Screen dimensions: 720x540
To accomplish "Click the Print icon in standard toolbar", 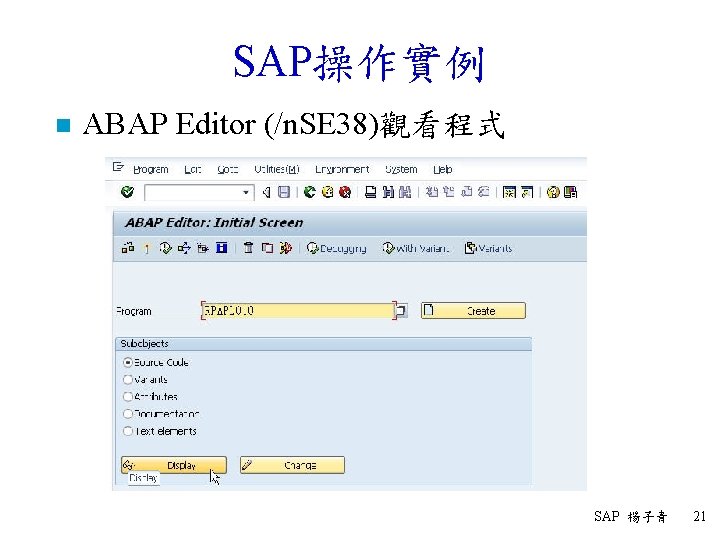I will point(370,192).
